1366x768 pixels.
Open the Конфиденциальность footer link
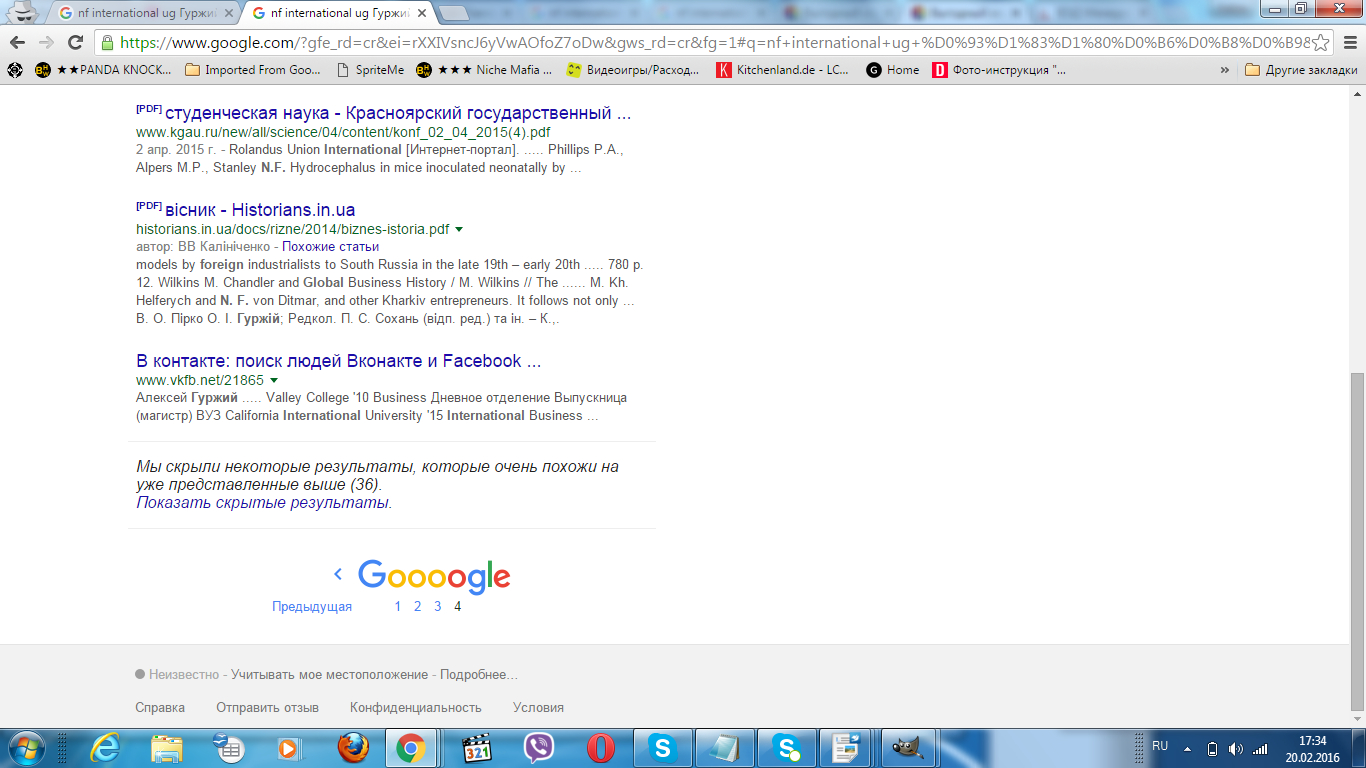click(x=416, y=707)
